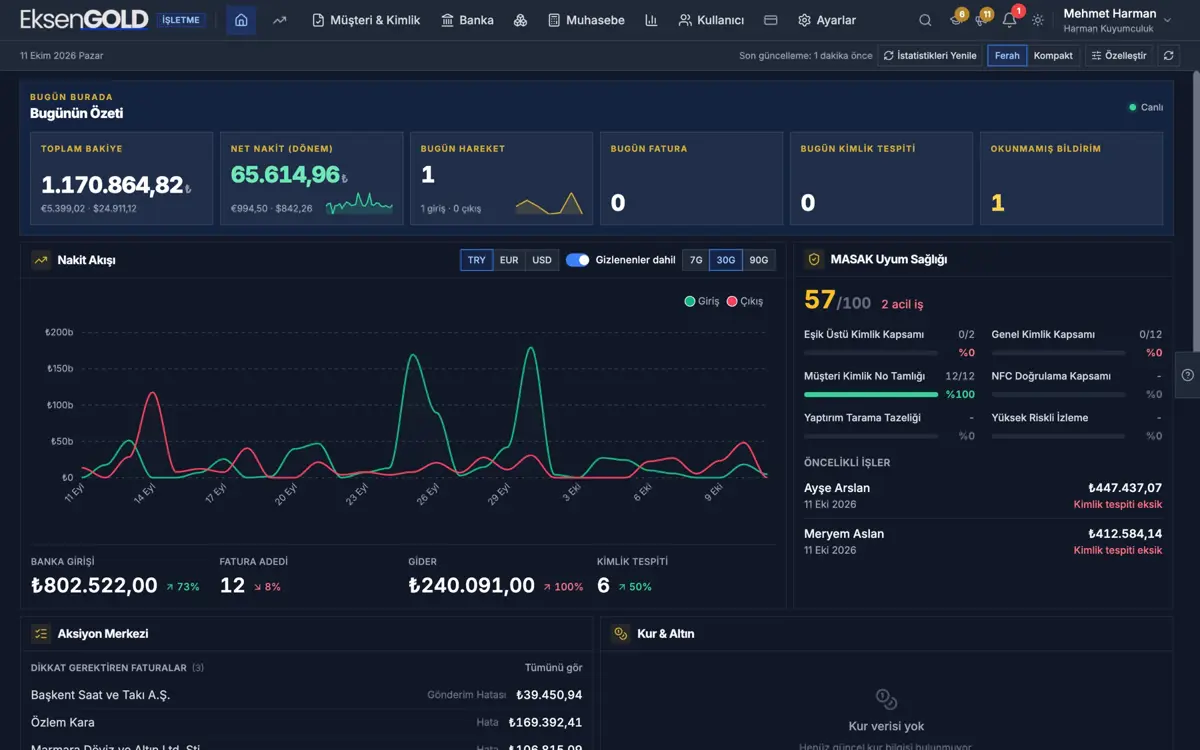Open the Muhasebe menu
Viewport: 1200px width, 750px height.
point(586,20)
